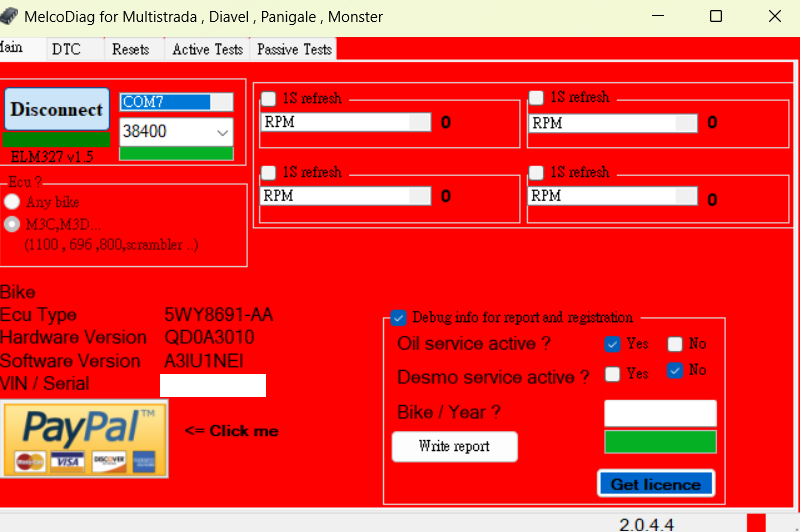
Task: Click the Disconnect button
Action: click(x=57, y=109)
